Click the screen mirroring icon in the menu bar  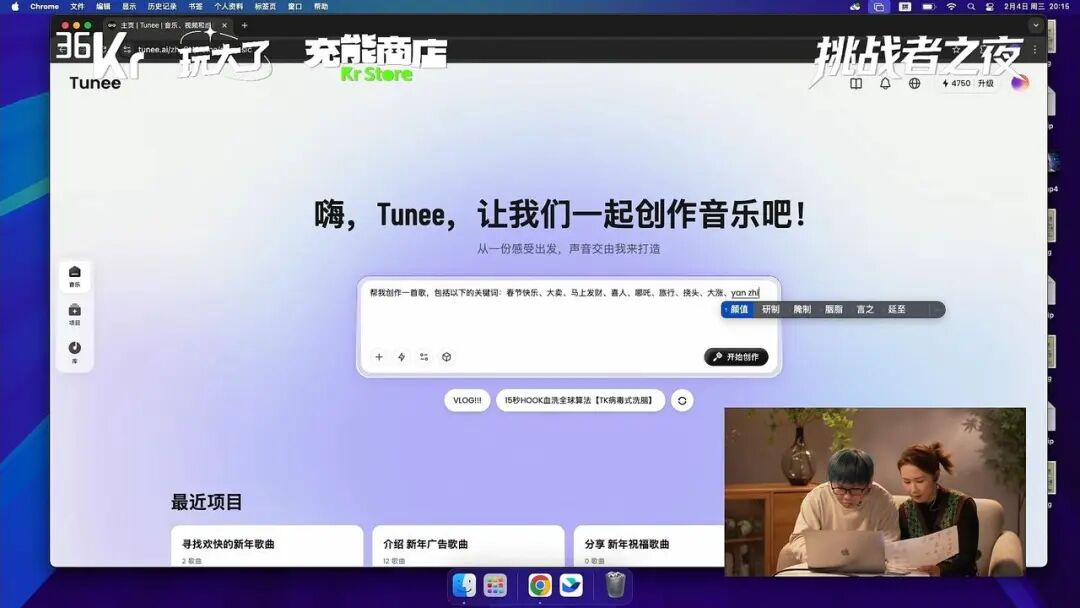879,6
